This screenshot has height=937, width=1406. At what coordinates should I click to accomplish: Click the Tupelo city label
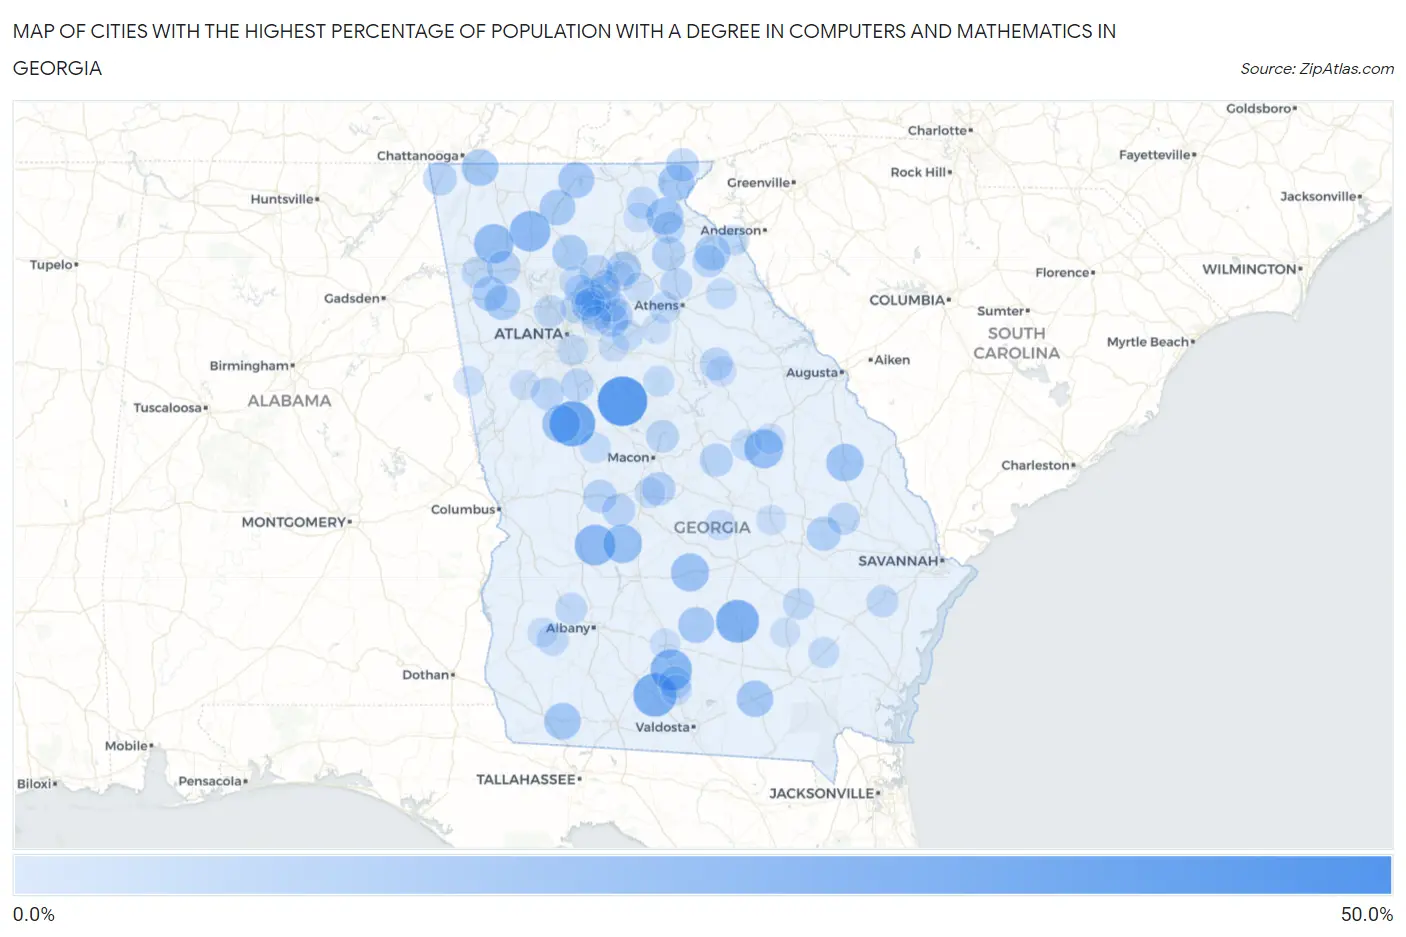tap(51, 265)
